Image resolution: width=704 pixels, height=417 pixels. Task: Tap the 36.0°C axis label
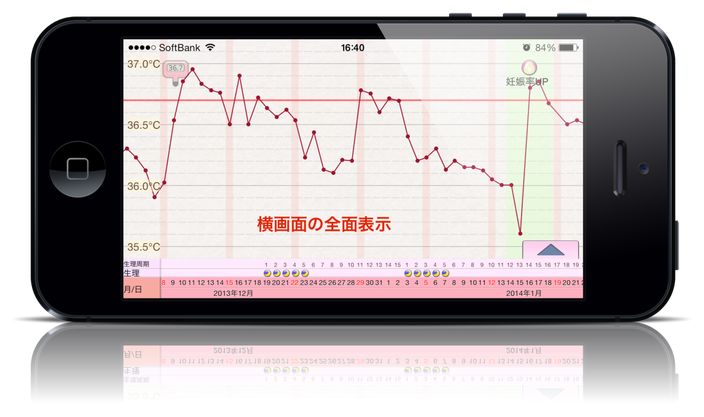143,186
